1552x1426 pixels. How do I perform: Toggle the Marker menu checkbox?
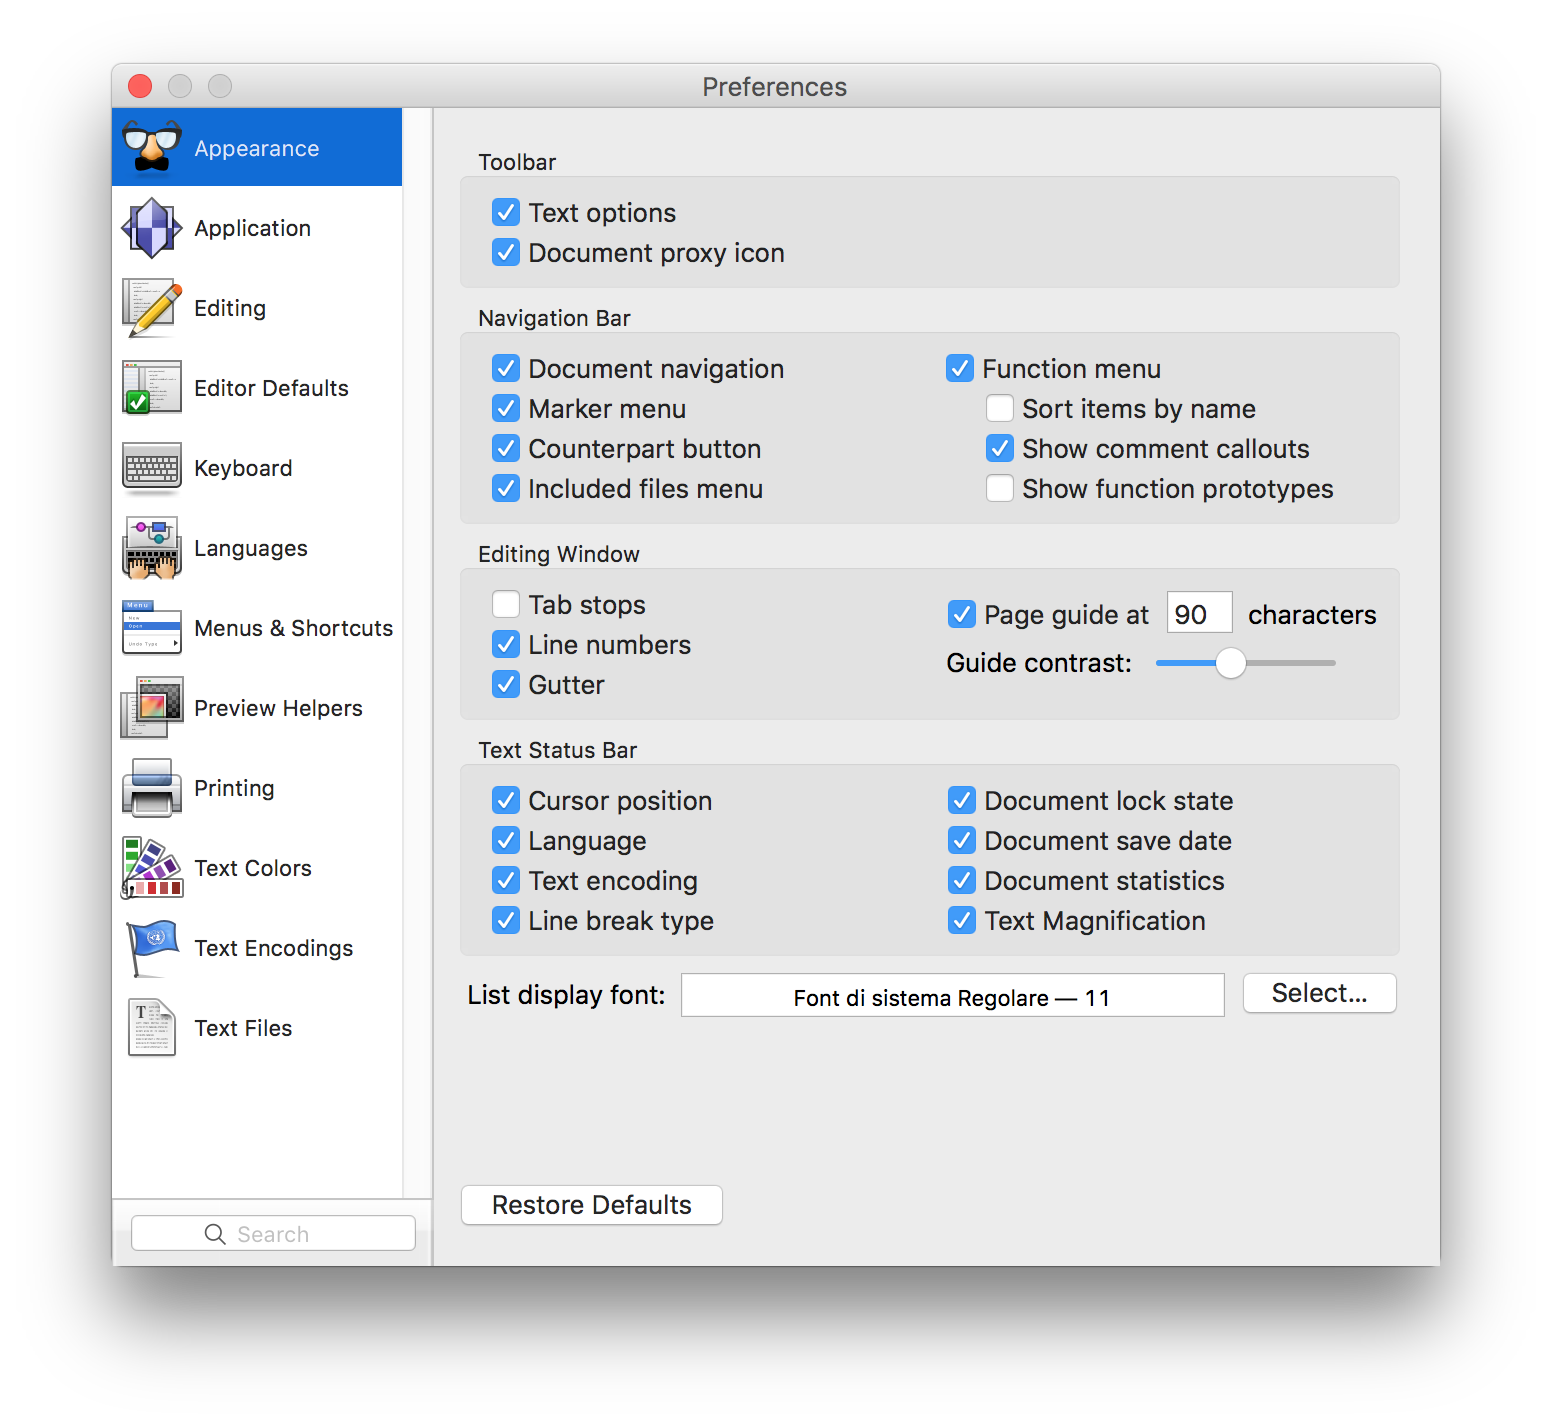point(506,408)
